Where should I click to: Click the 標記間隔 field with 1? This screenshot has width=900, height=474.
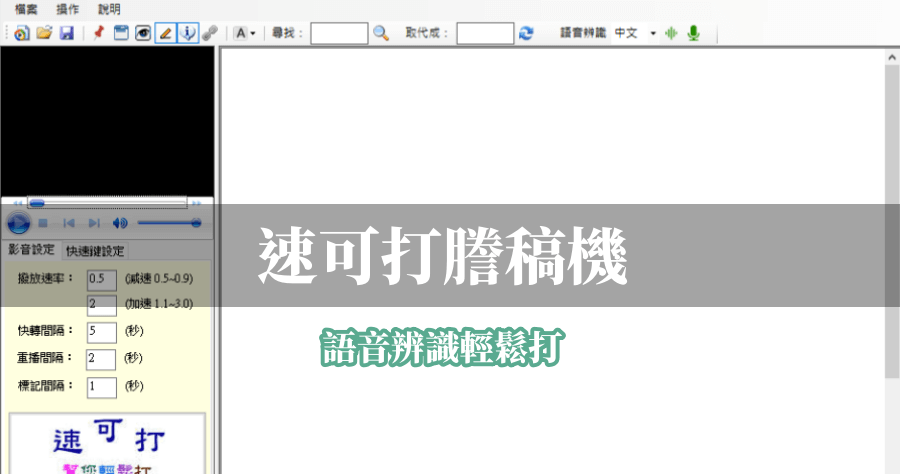click(102, 387)
